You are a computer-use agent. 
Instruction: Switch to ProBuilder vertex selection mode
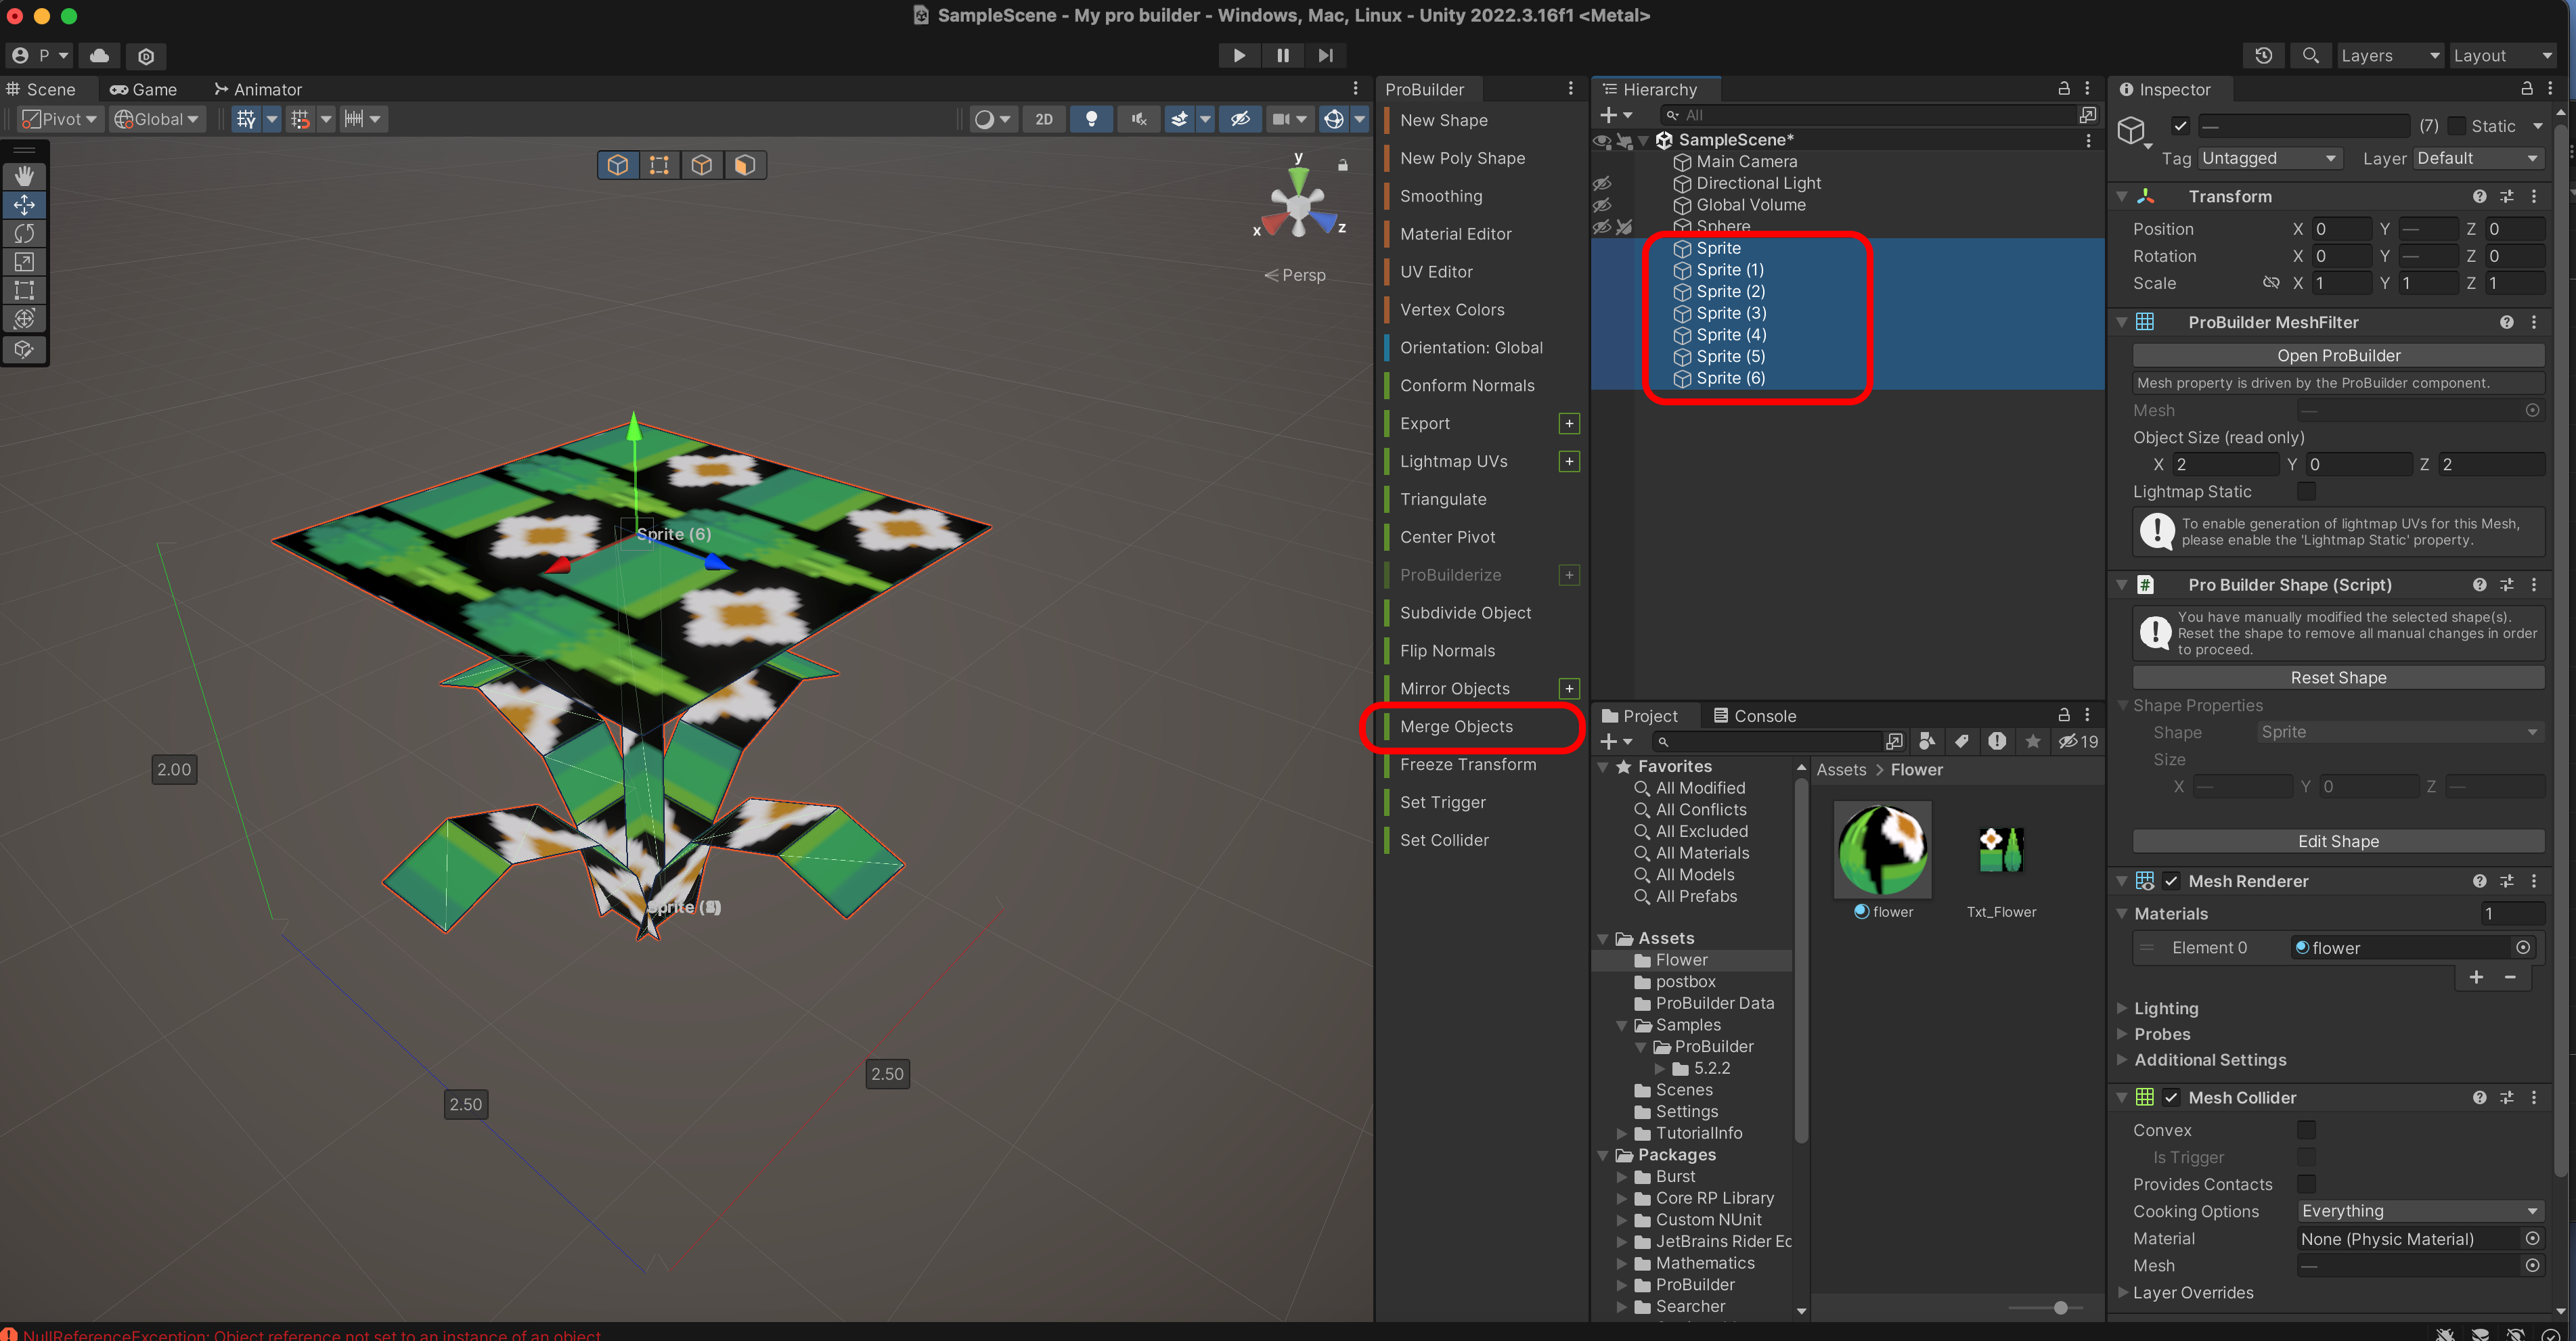click(659, 165)
